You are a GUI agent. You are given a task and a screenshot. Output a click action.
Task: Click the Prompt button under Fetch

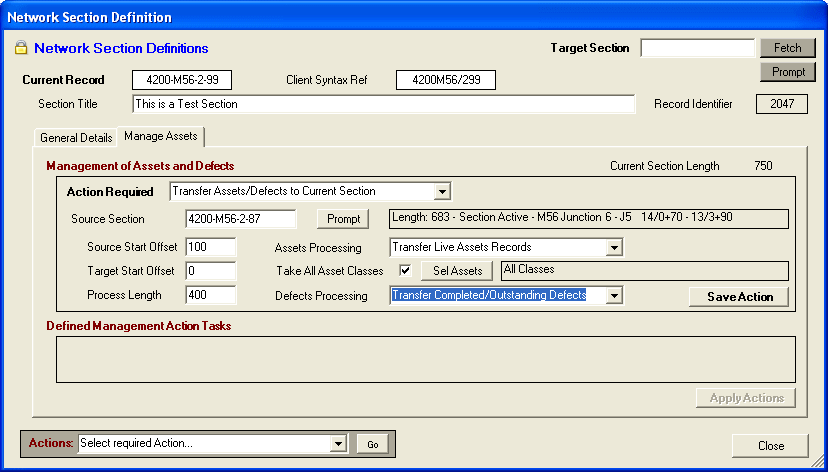[788, 72]
